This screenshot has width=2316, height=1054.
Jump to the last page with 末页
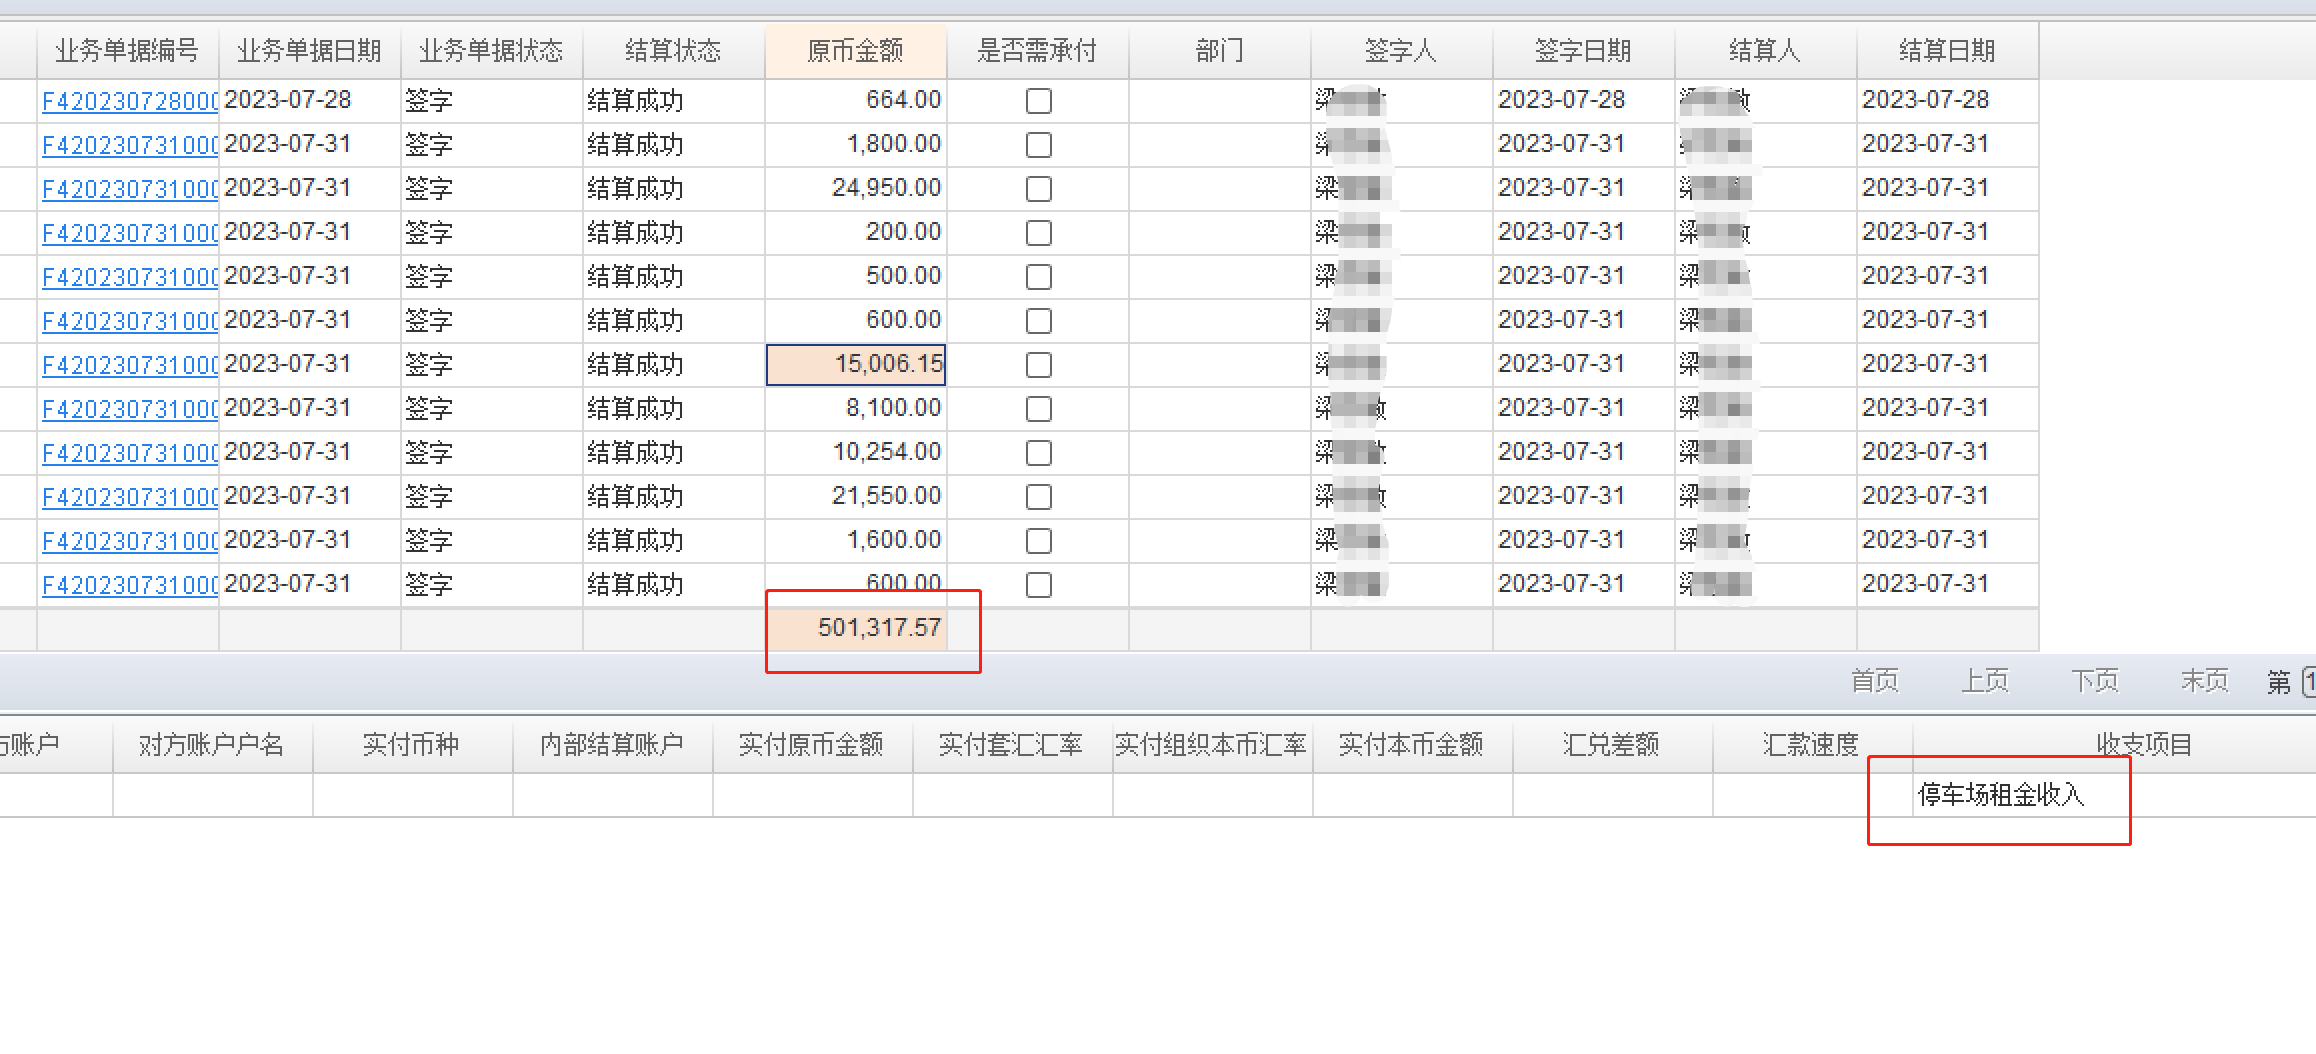(2205, 681)
